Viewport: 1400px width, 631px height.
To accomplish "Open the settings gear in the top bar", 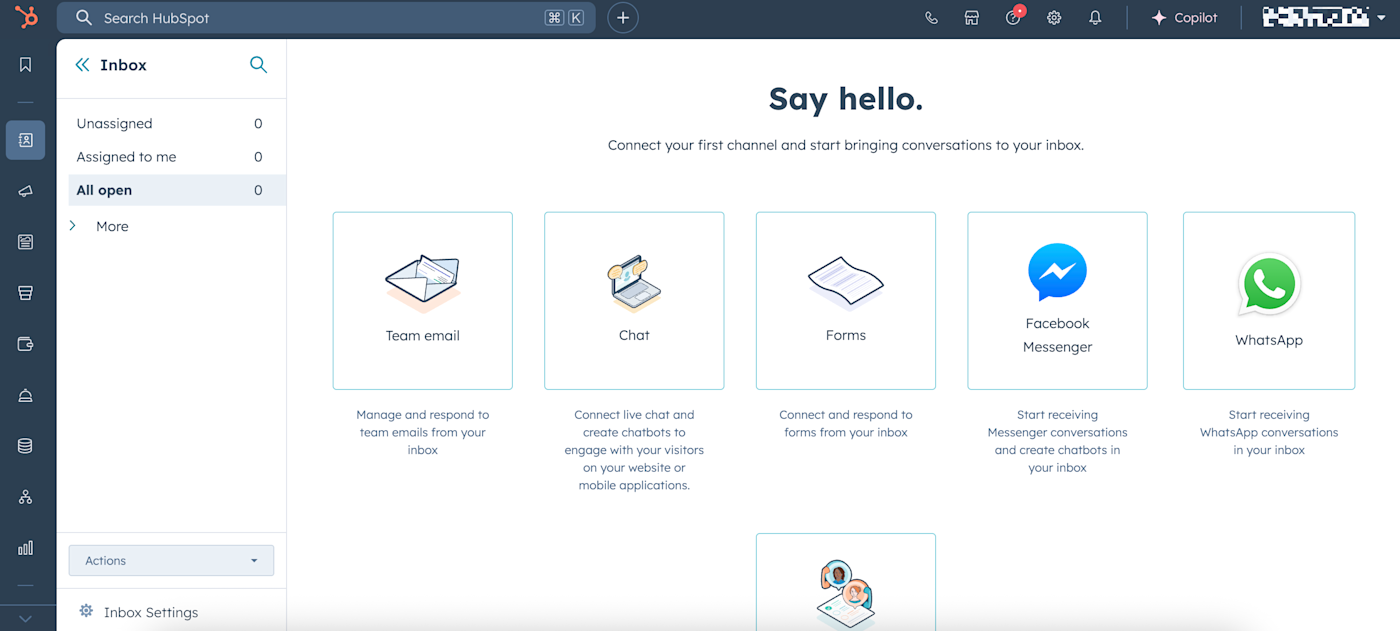I will (x=1054, y=18).
